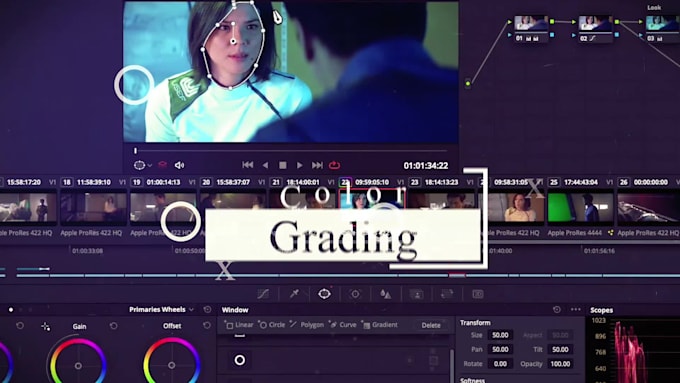The height and width of the screenshot is (383, 680).
Task: Reset the Gain wheel
Action: (114, 325)
